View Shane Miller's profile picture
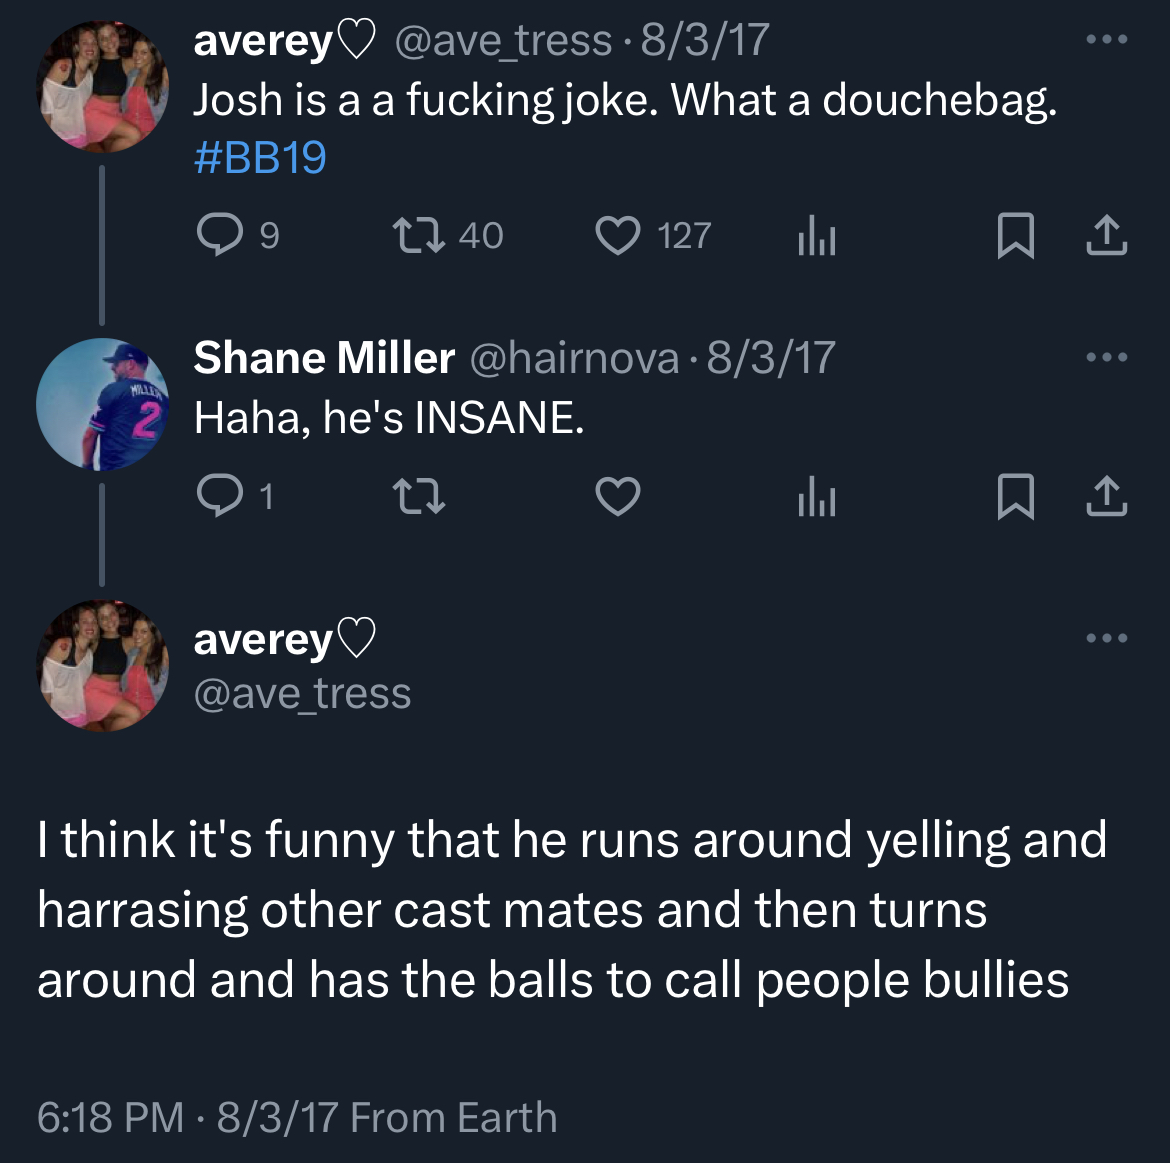The height and width of the screenshot is (1163, 1170). coord(102,404)
